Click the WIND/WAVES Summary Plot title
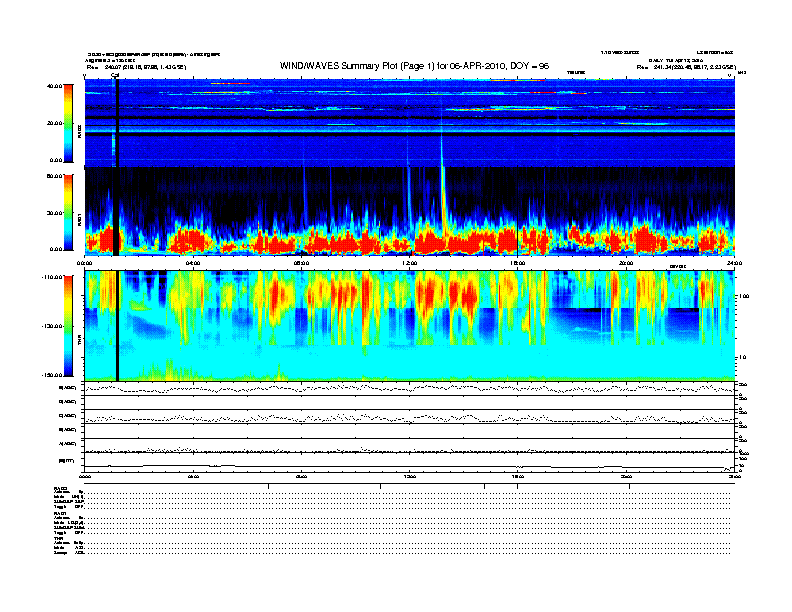792x612 pixels. (414, 66)
